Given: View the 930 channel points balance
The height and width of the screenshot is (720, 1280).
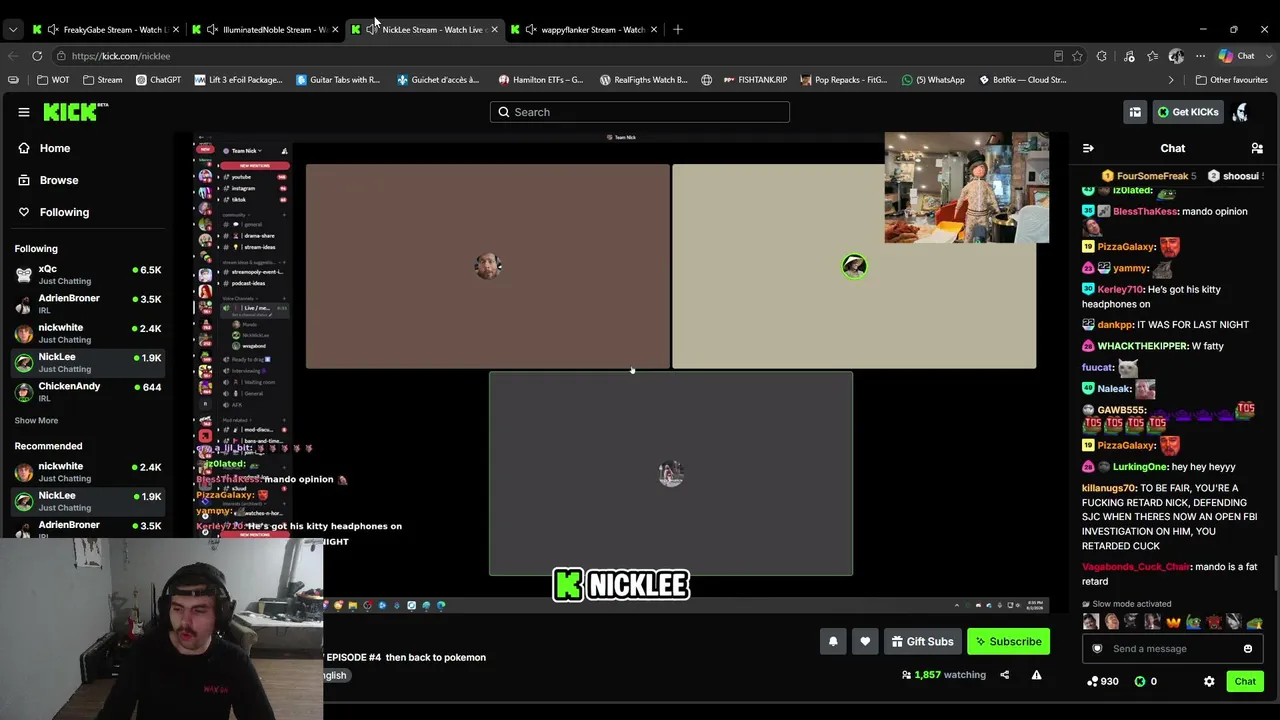Looking at the screenshot, I should click(x=1102, y=681).
